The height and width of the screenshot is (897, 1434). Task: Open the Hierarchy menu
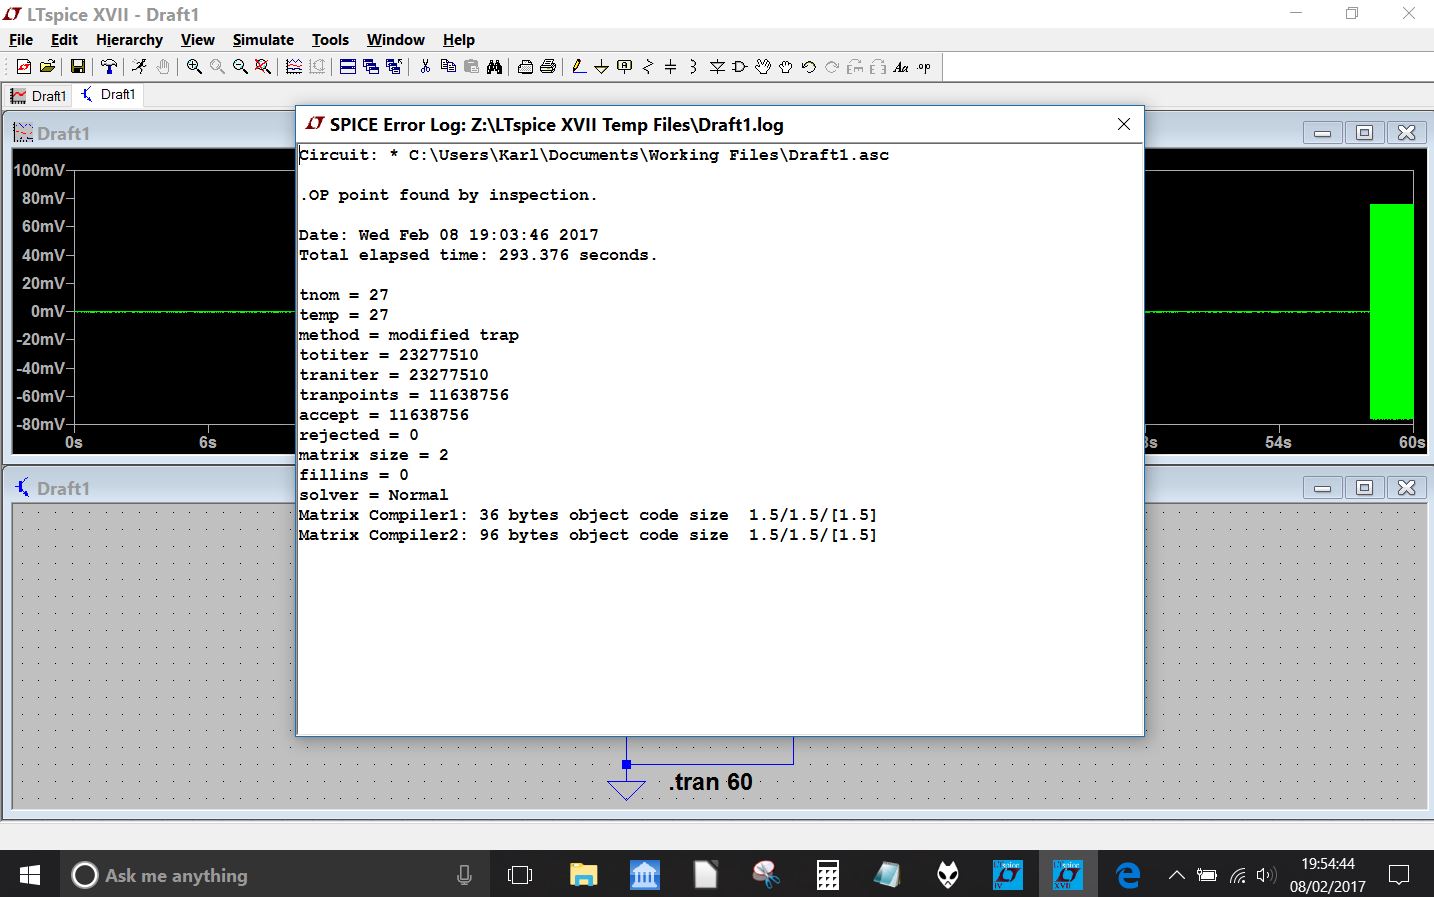pyautogui.click(x=129, y=40)
